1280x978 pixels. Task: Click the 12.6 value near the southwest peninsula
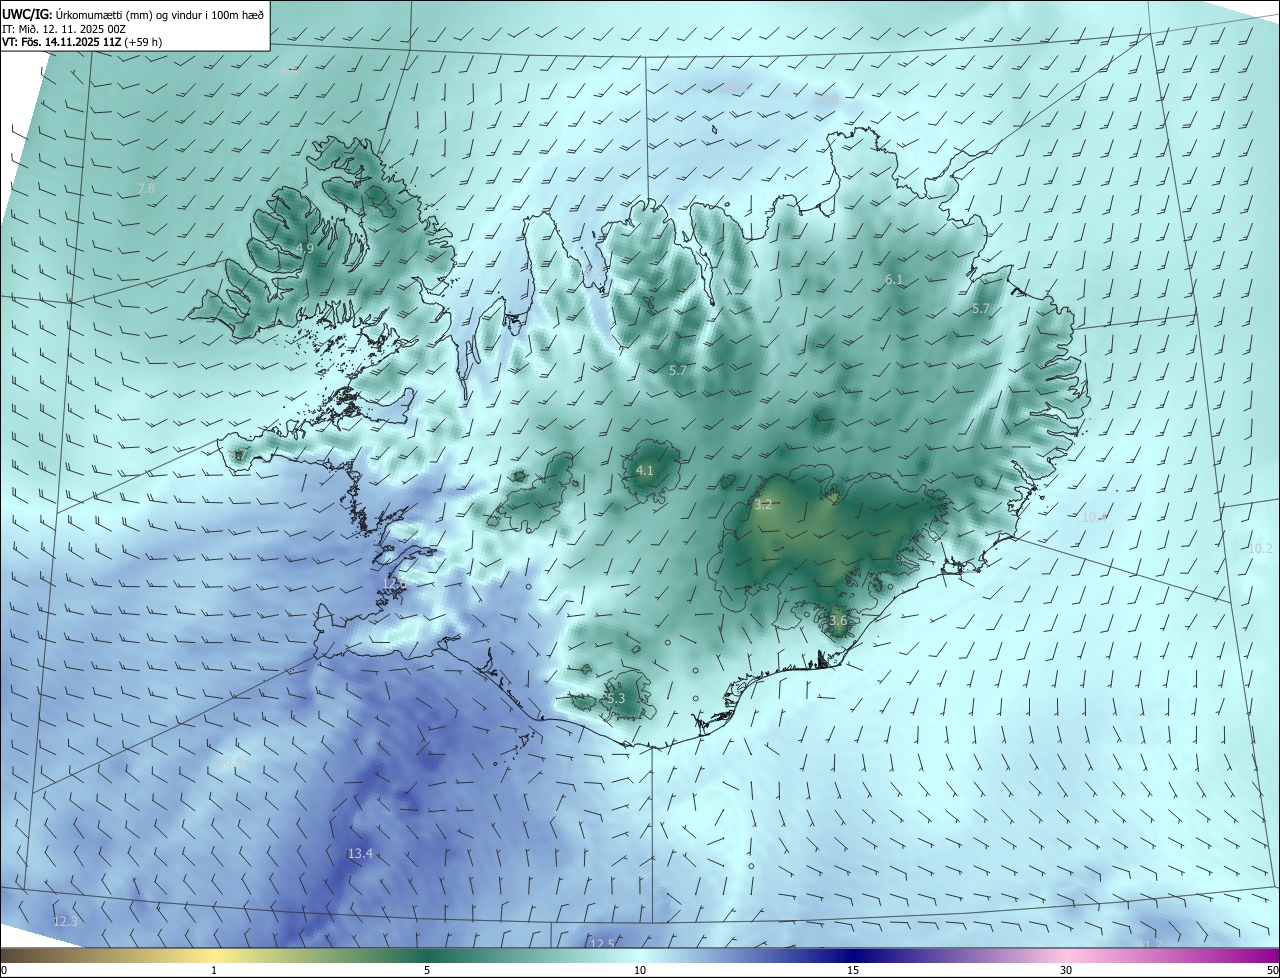[394, 583]
